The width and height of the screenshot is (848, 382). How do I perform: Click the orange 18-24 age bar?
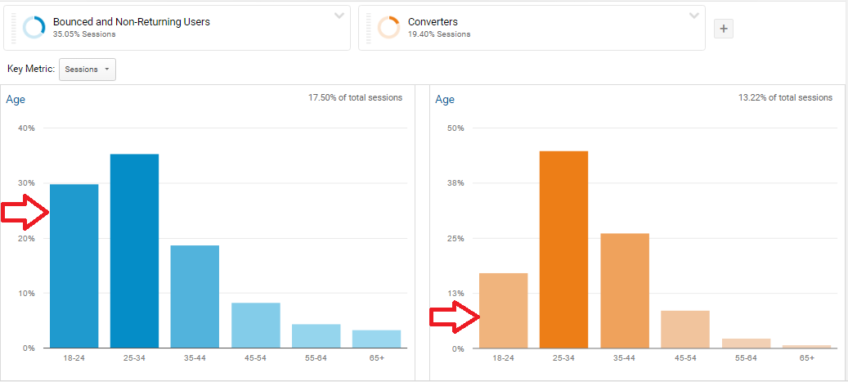point(504,311)
